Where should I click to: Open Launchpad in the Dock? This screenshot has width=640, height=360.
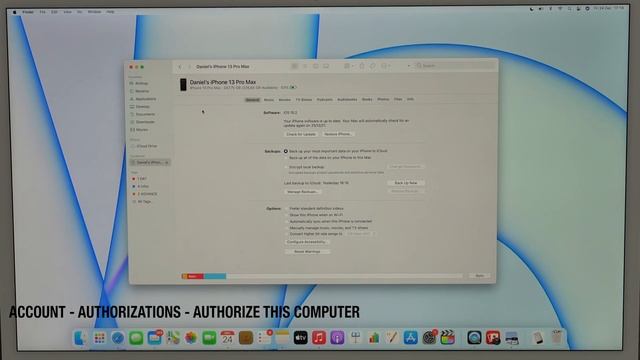pyautogui.click(x=99, y=338)
